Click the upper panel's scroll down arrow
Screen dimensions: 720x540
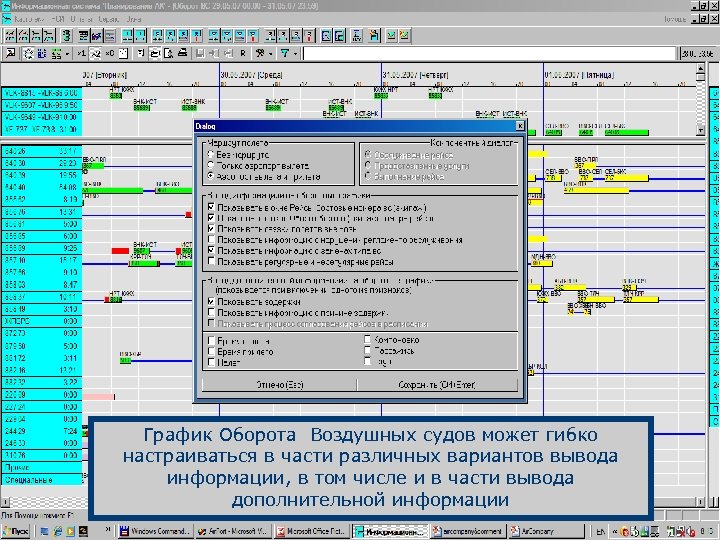[x=700, y=131]
